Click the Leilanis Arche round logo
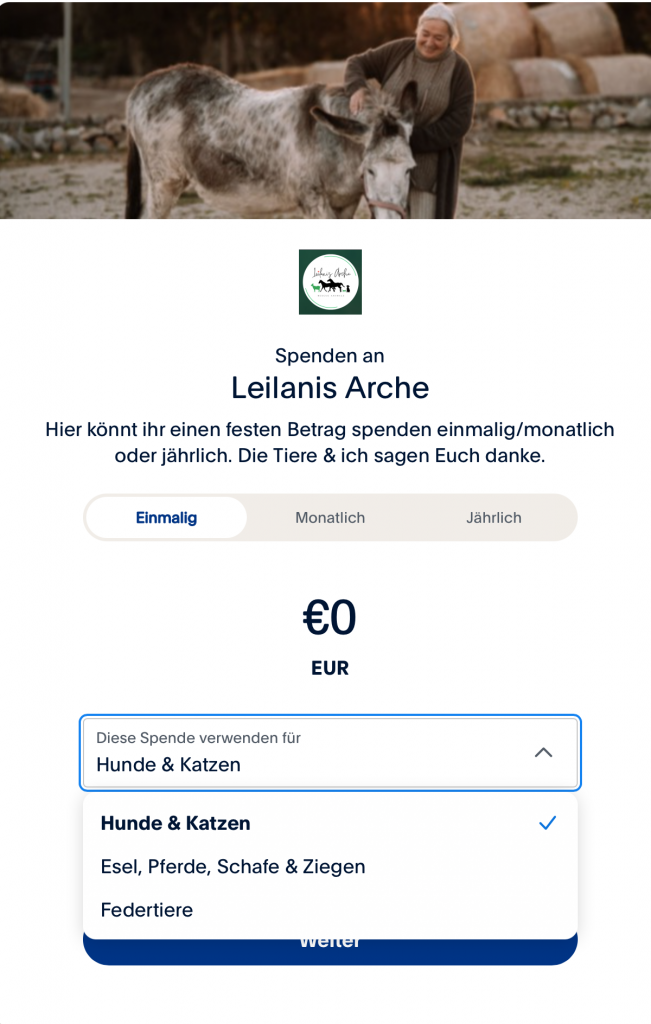Viewport: 651px width, 1024px height. [x=330, y=282]
